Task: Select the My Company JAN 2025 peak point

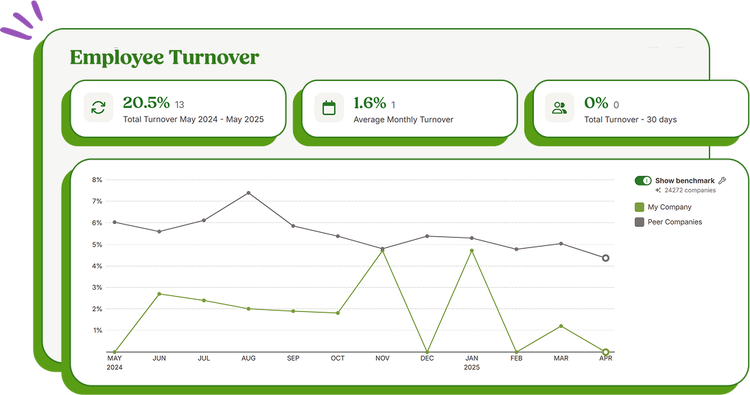Action: (x=472, y=251)
